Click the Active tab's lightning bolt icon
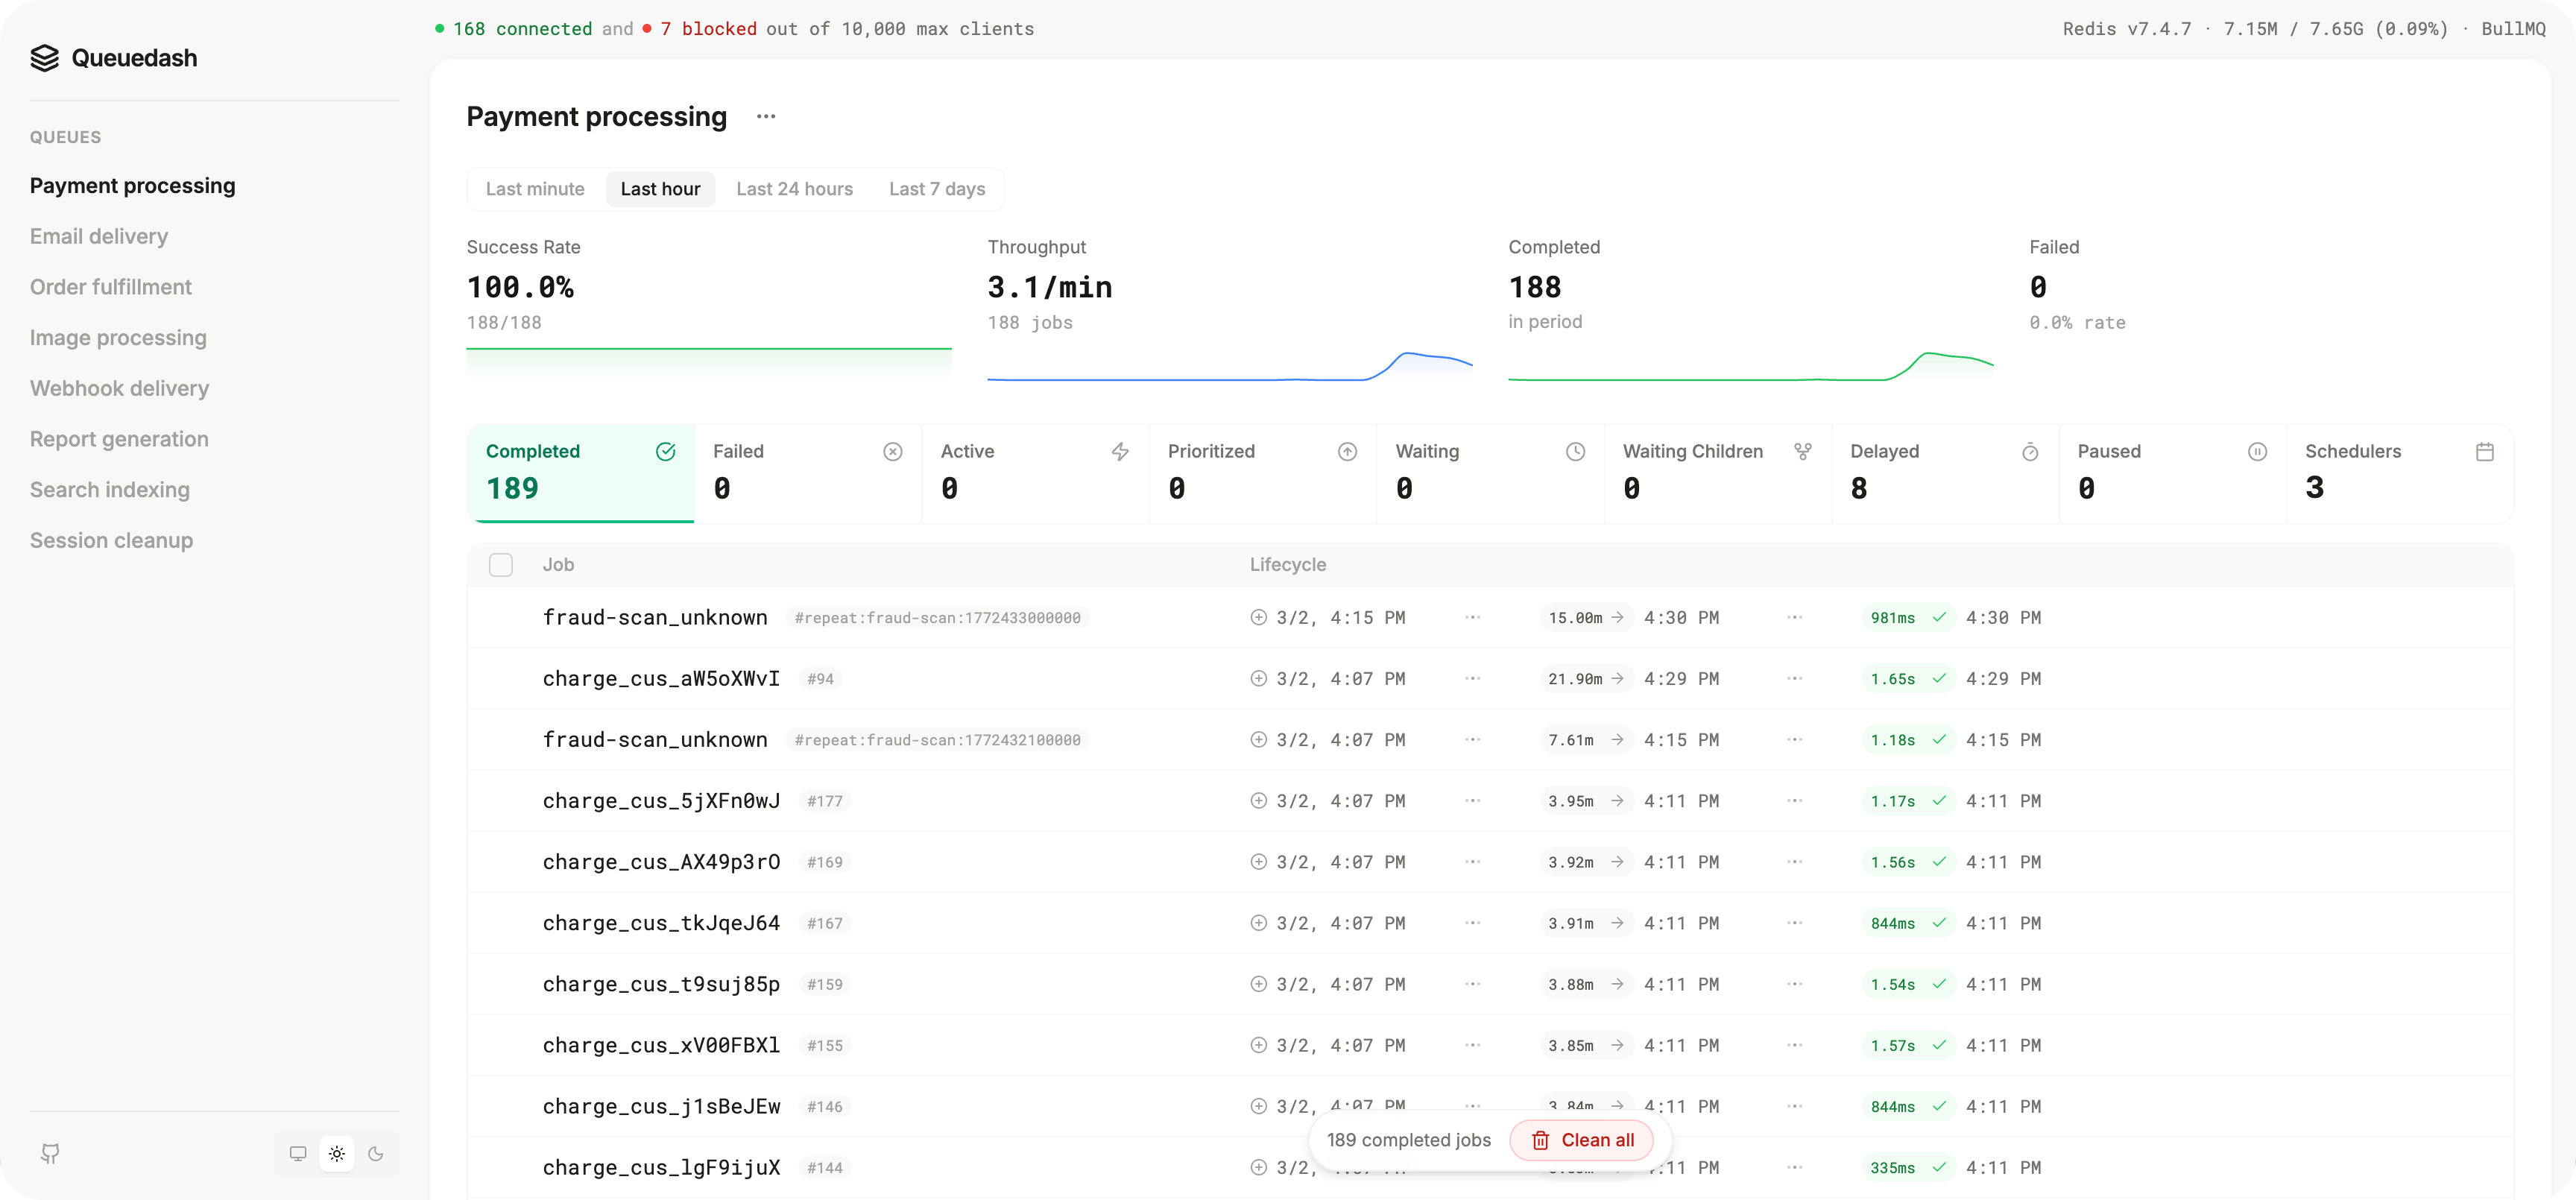The width and height of the screenshot is (2576, 1200). point(1120,452)
